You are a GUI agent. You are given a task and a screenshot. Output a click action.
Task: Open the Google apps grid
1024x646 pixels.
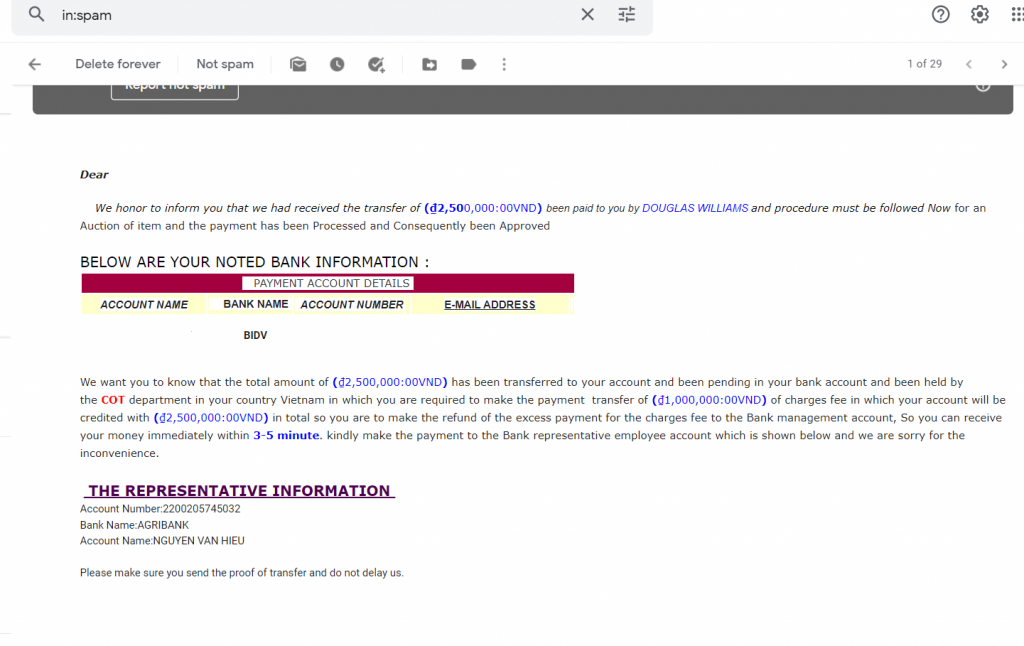pyautogui.click(x=1017, y=14)
